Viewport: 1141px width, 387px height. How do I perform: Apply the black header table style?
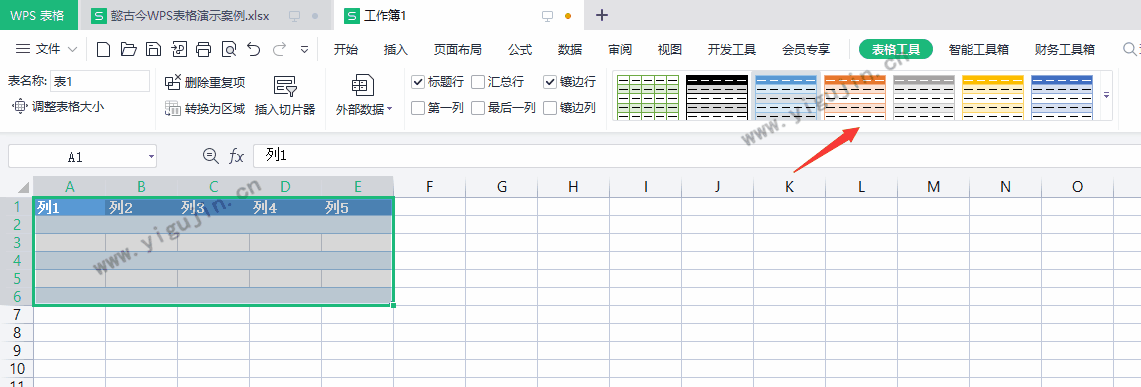pos(717,96)
